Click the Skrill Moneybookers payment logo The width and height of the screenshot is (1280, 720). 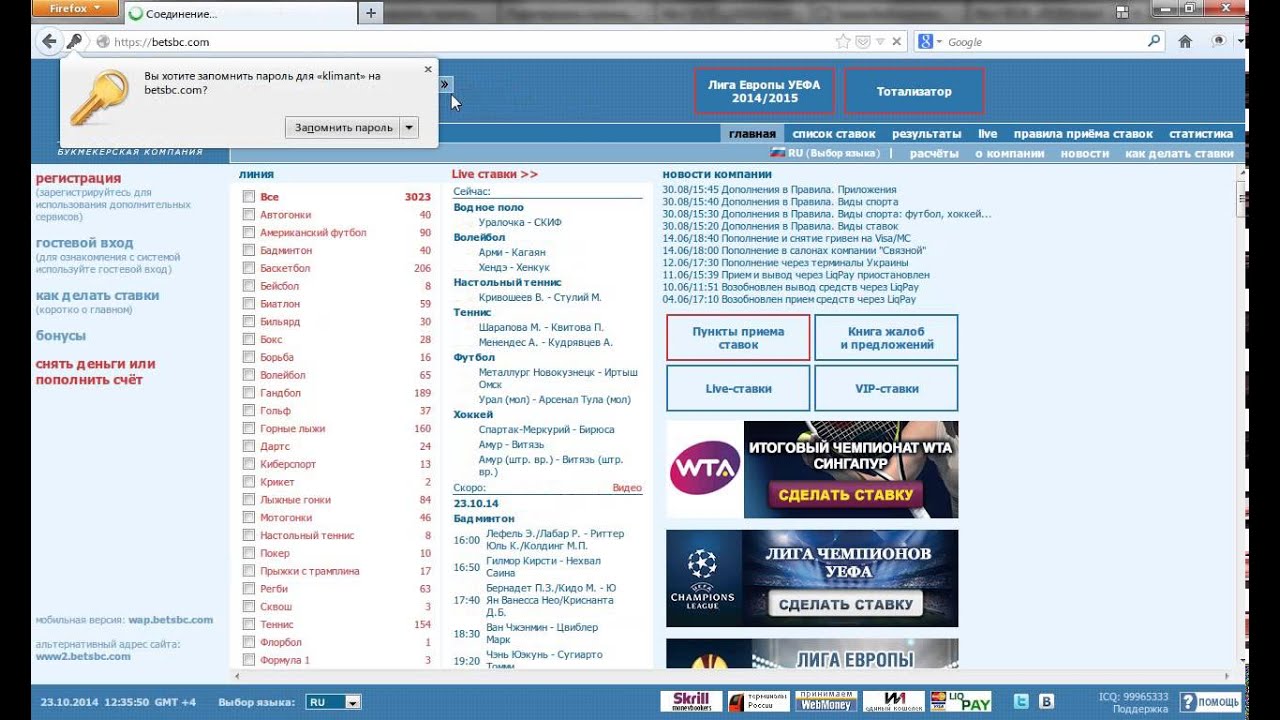tap(690, 702)
